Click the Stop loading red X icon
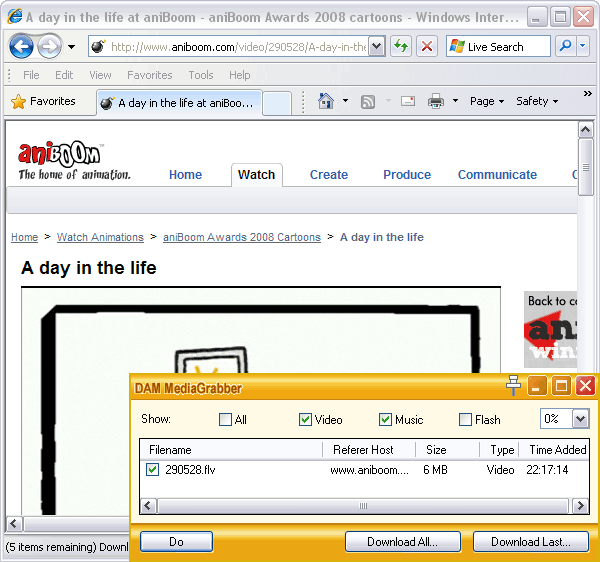The height and width of the screenshot is (562, 600). tap(427, 47)
